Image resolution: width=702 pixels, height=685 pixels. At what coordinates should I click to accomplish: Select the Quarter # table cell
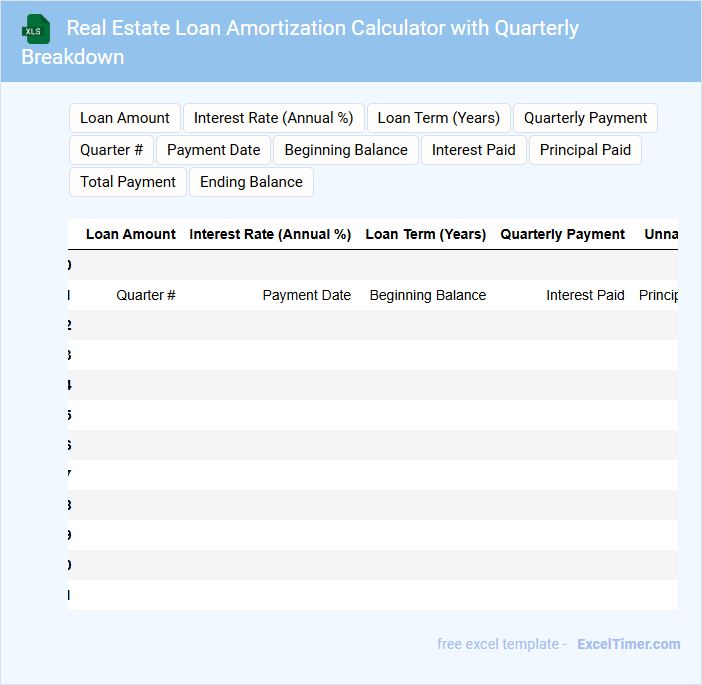tap(146, 295)
